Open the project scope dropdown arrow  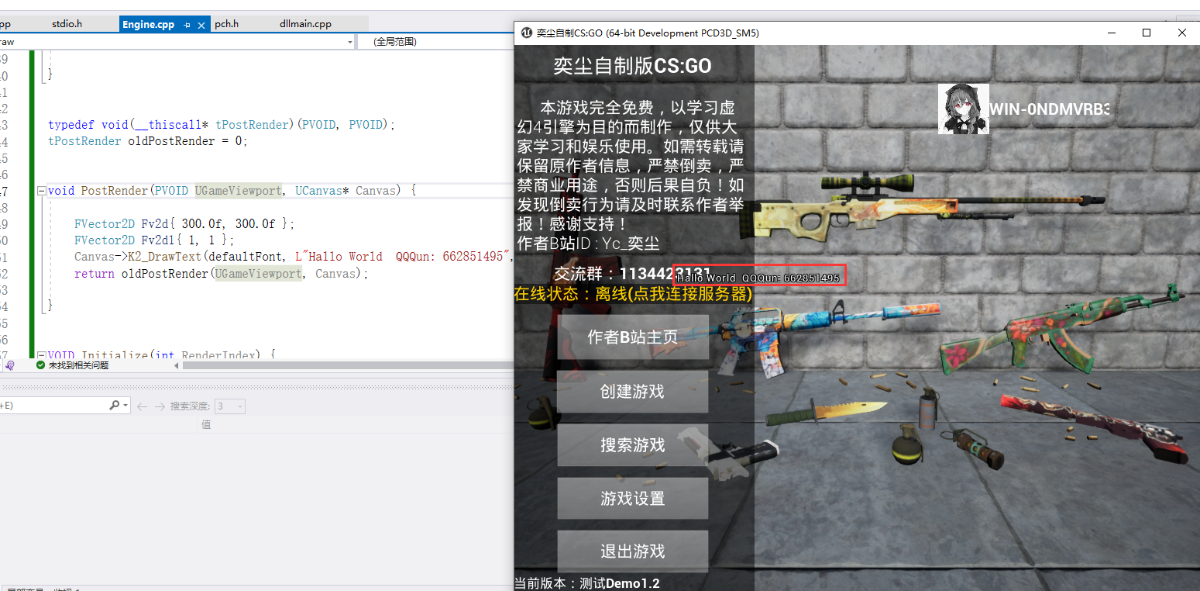coord(349,42)
